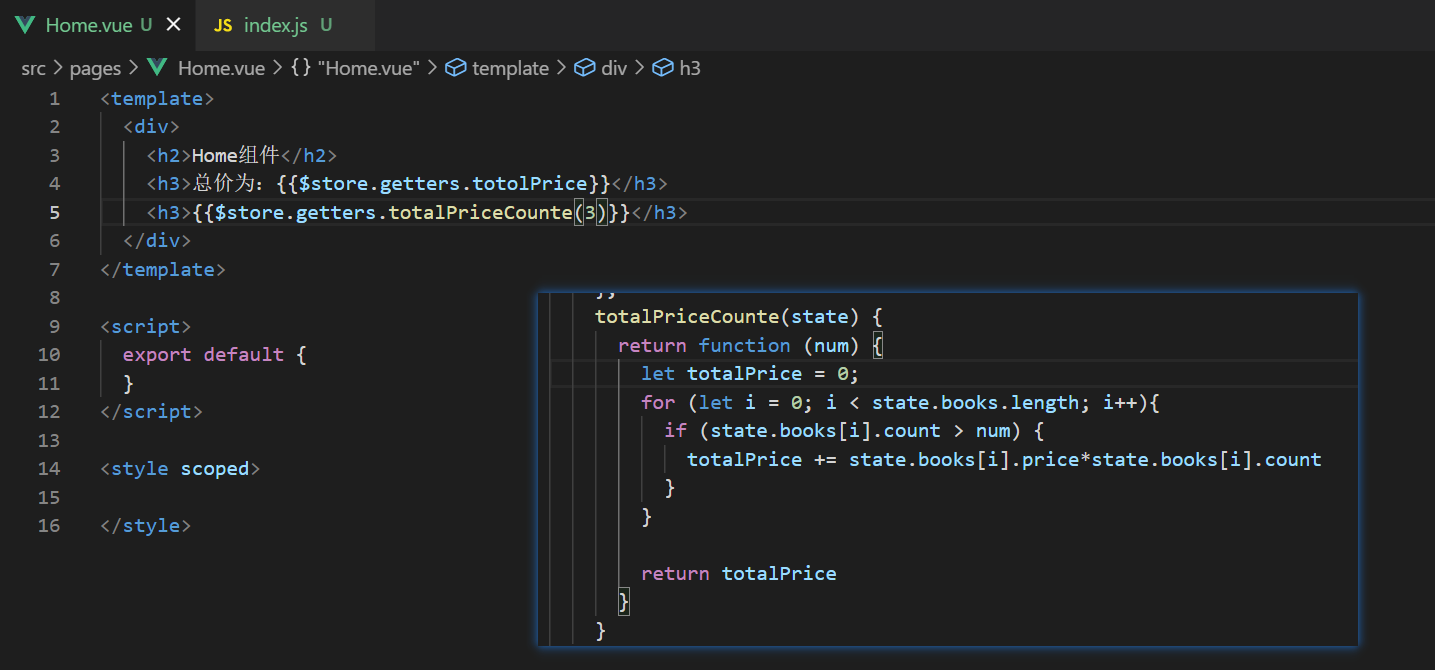
Task: Click the if count > num condition
Action: pyautogui.click(x=854, y=431)
